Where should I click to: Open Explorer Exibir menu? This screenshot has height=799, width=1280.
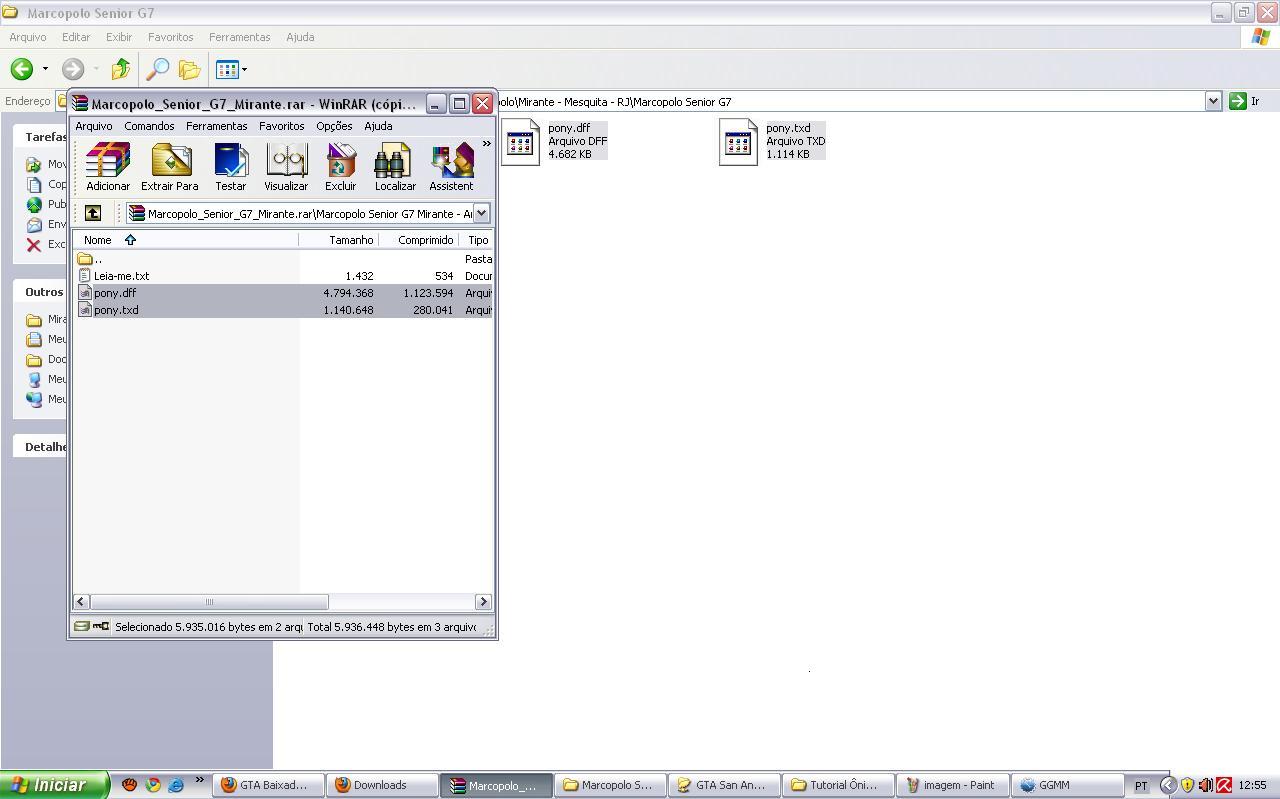[x=119, y=37]
